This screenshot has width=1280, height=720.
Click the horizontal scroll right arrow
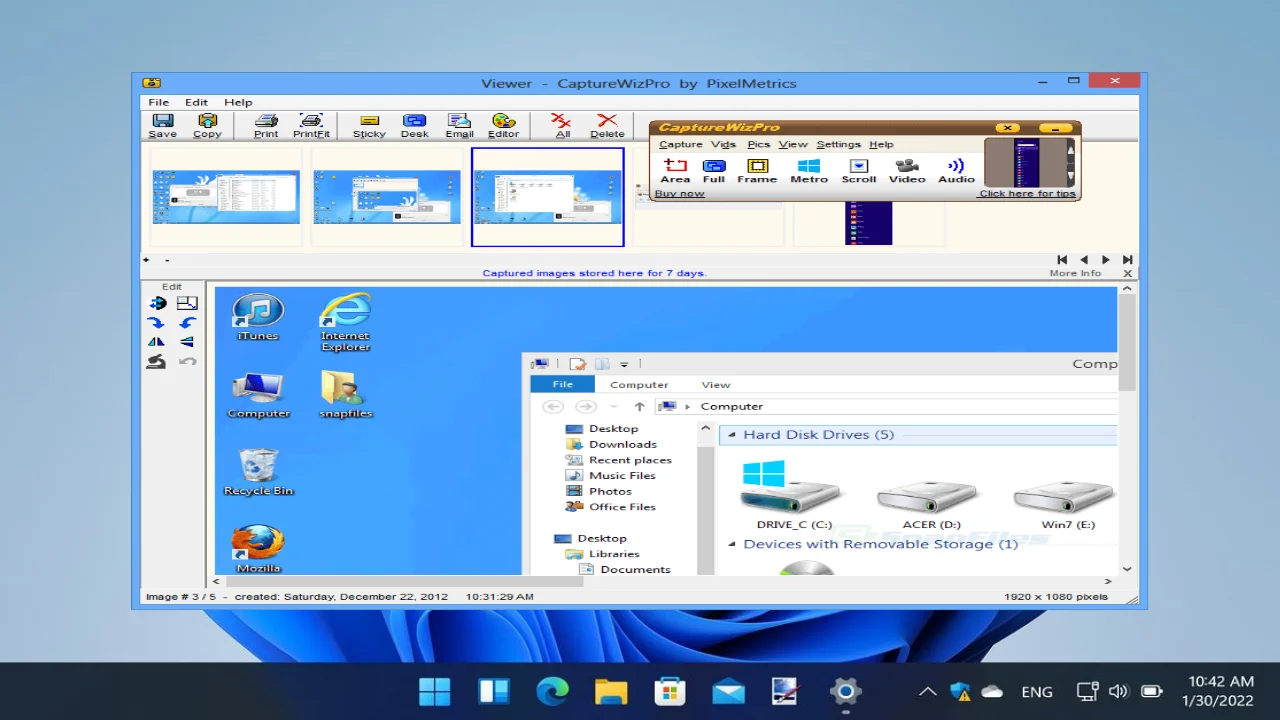point(1107,581)
